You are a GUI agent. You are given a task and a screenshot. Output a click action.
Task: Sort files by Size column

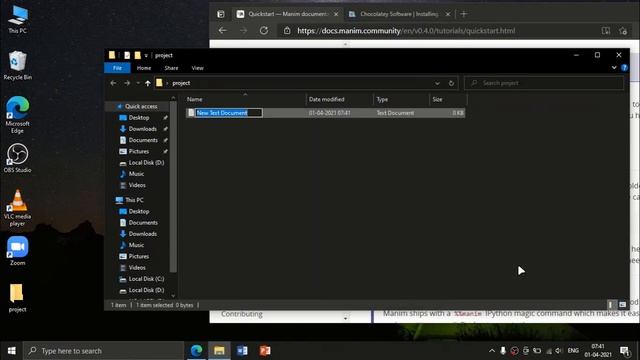tap(448, 99)
